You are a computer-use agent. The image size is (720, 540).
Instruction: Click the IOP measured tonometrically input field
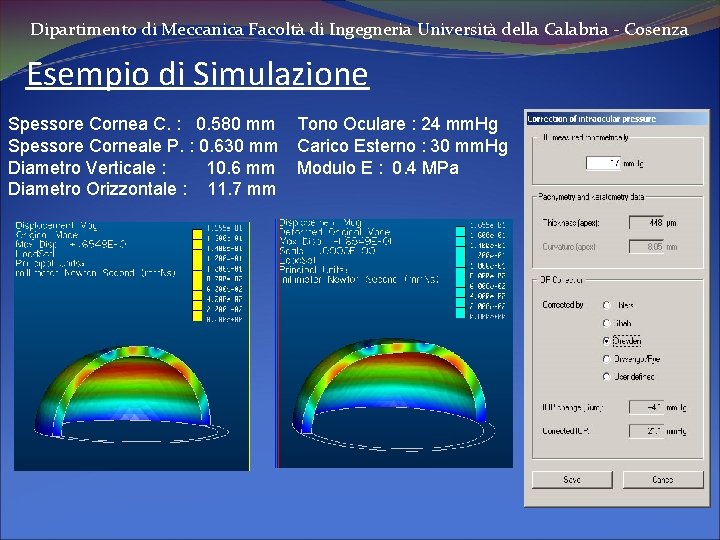point(603,163)
